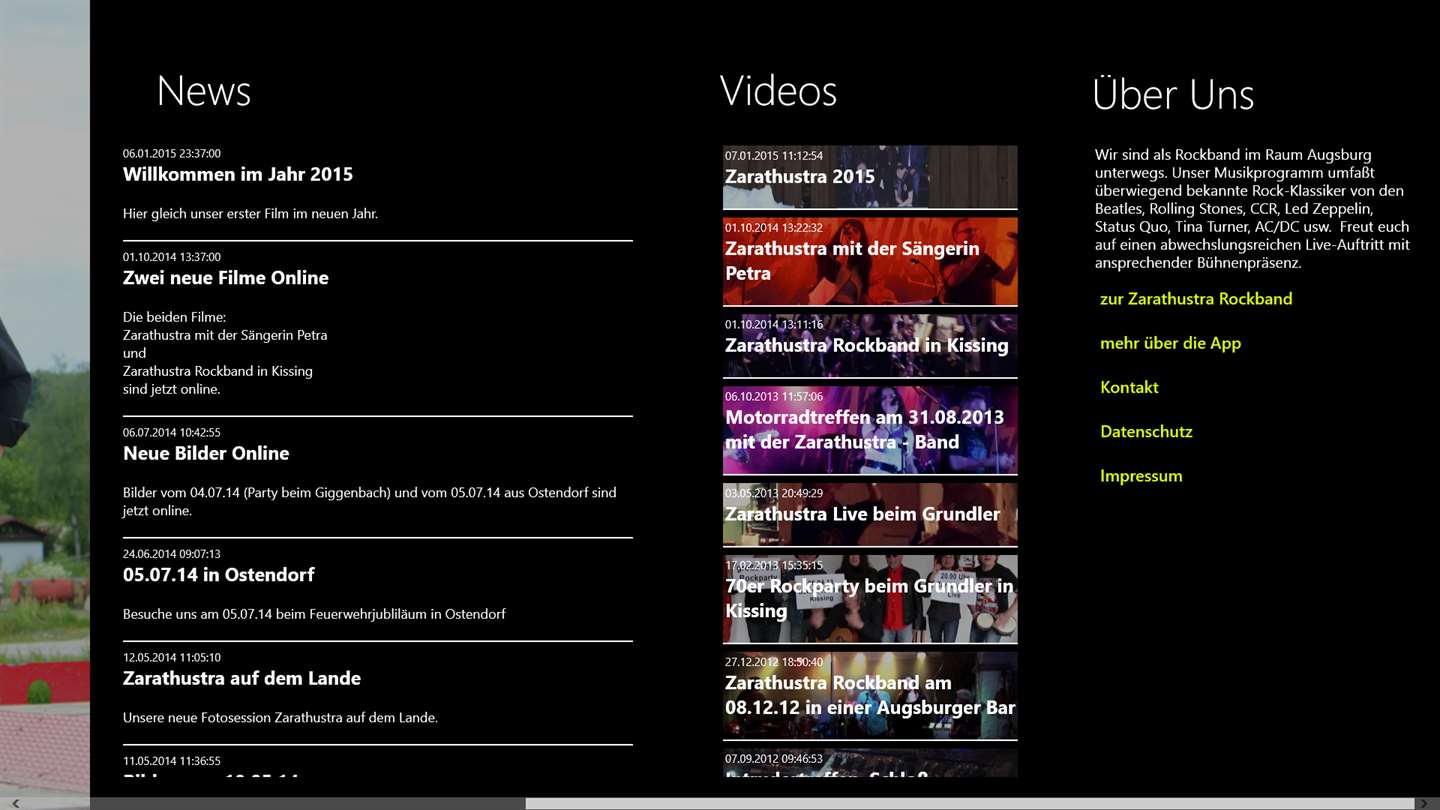This screenshot has width=1440, height=810.
Task: Open the 'Zarathustra Rockband in Kissing' video thumbnail
Action: coord(870,346)
